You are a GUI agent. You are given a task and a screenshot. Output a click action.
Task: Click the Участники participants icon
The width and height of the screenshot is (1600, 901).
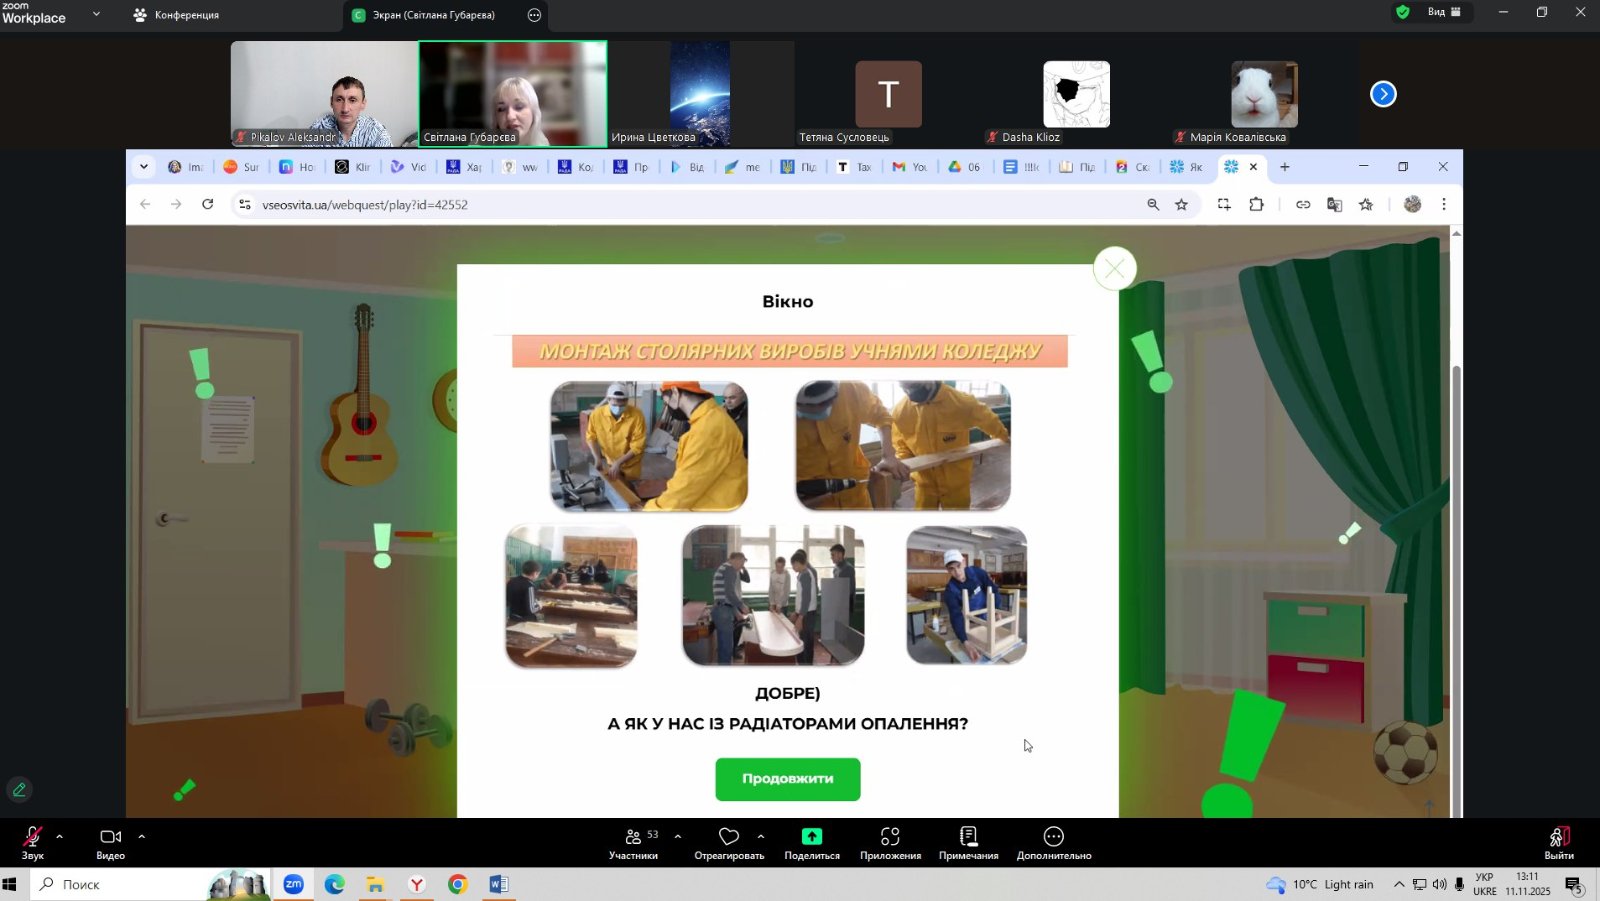pyautogui.click(x=634, y=837)
